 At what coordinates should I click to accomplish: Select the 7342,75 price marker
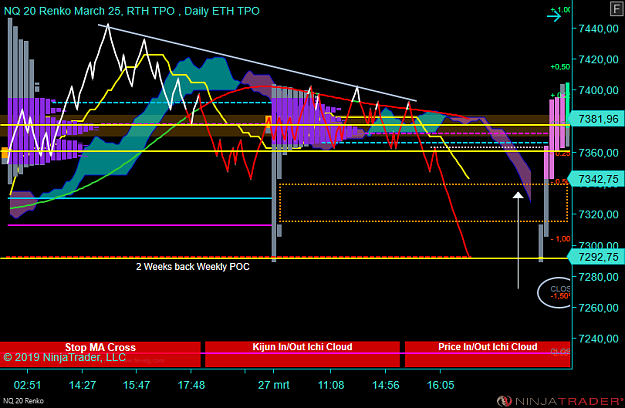[597, 179]
